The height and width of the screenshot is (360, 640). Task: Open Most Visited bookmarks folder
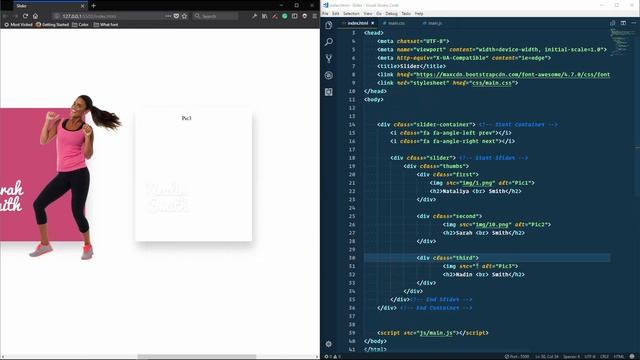coord(18,25)
